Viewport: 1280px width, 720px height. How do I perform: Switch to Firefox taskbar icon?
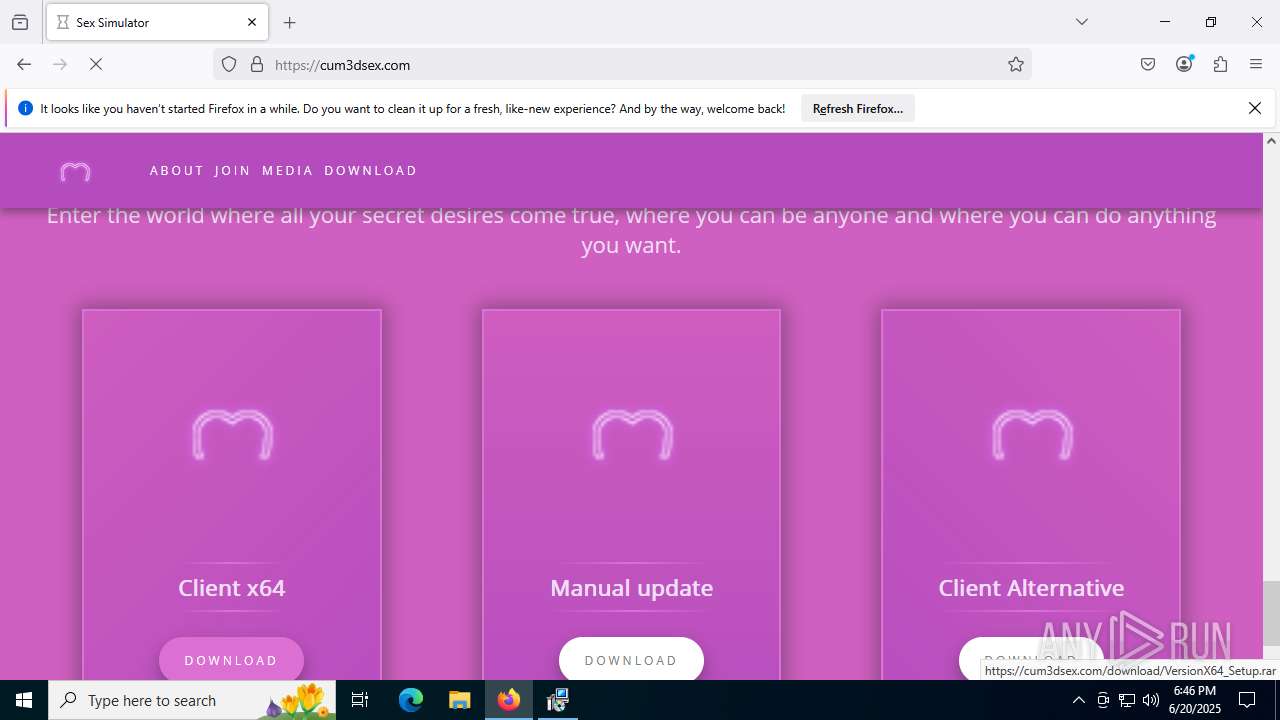point(509,700)
